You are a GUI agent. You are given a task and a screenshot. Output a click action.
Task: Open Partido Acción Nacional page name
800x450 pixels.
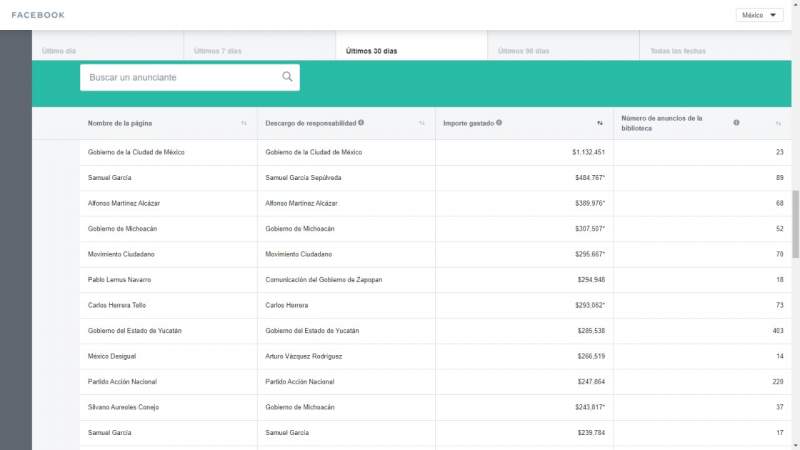point(122,382)
